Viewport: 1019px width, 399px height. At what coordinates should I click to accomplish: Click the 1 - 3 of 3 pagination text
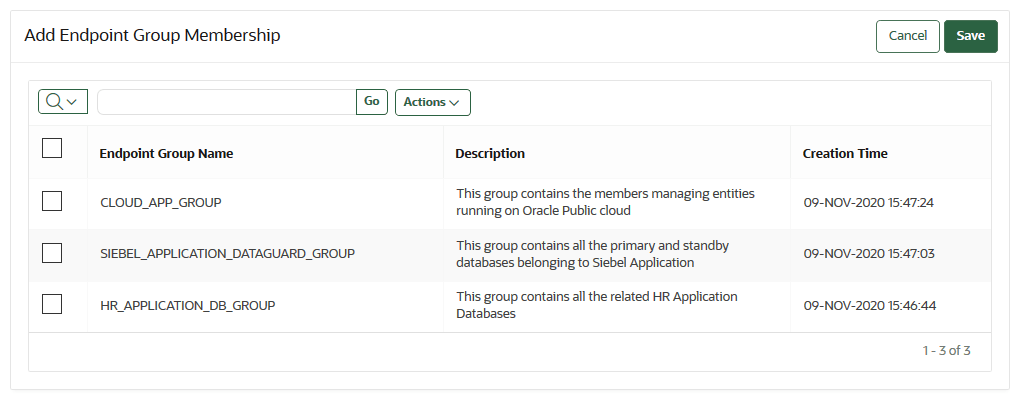tap(946, 351)
